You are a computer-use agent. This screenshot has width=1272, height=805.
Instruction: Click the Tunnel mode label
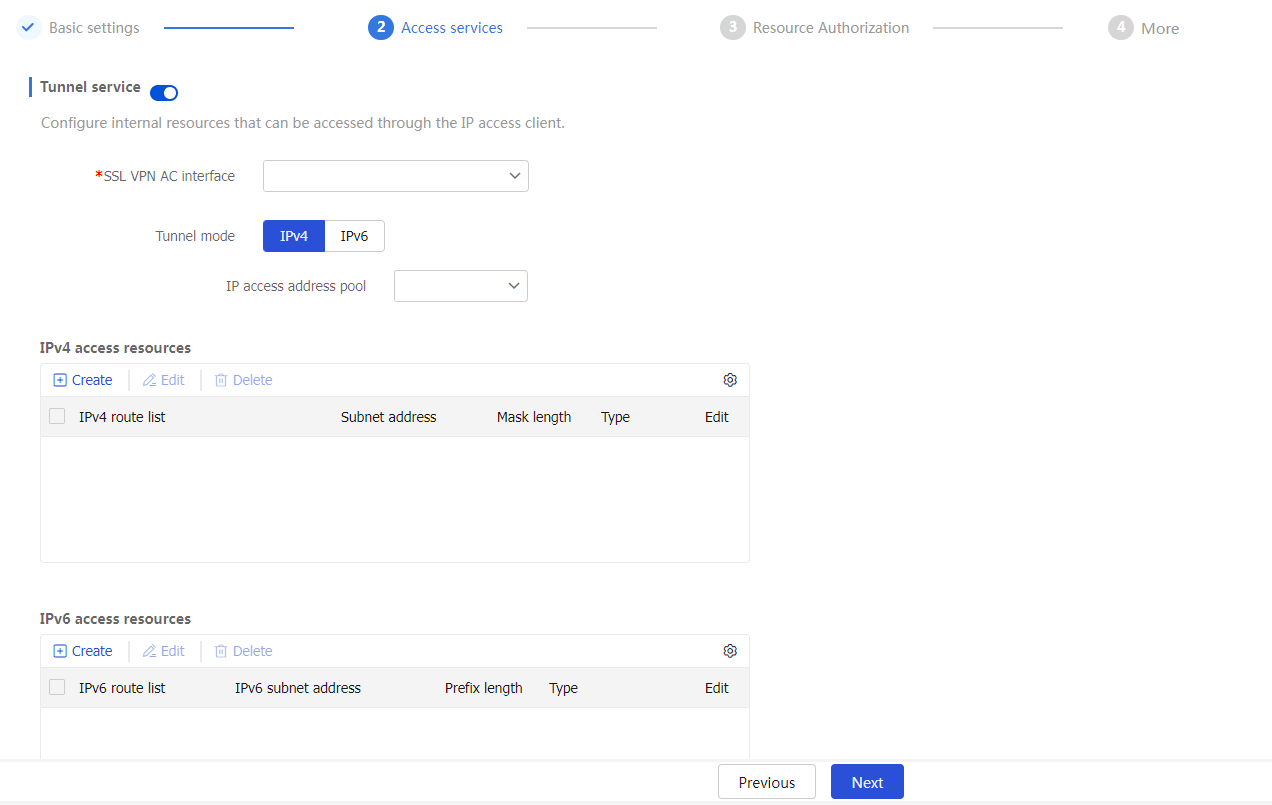coord(195,236)
